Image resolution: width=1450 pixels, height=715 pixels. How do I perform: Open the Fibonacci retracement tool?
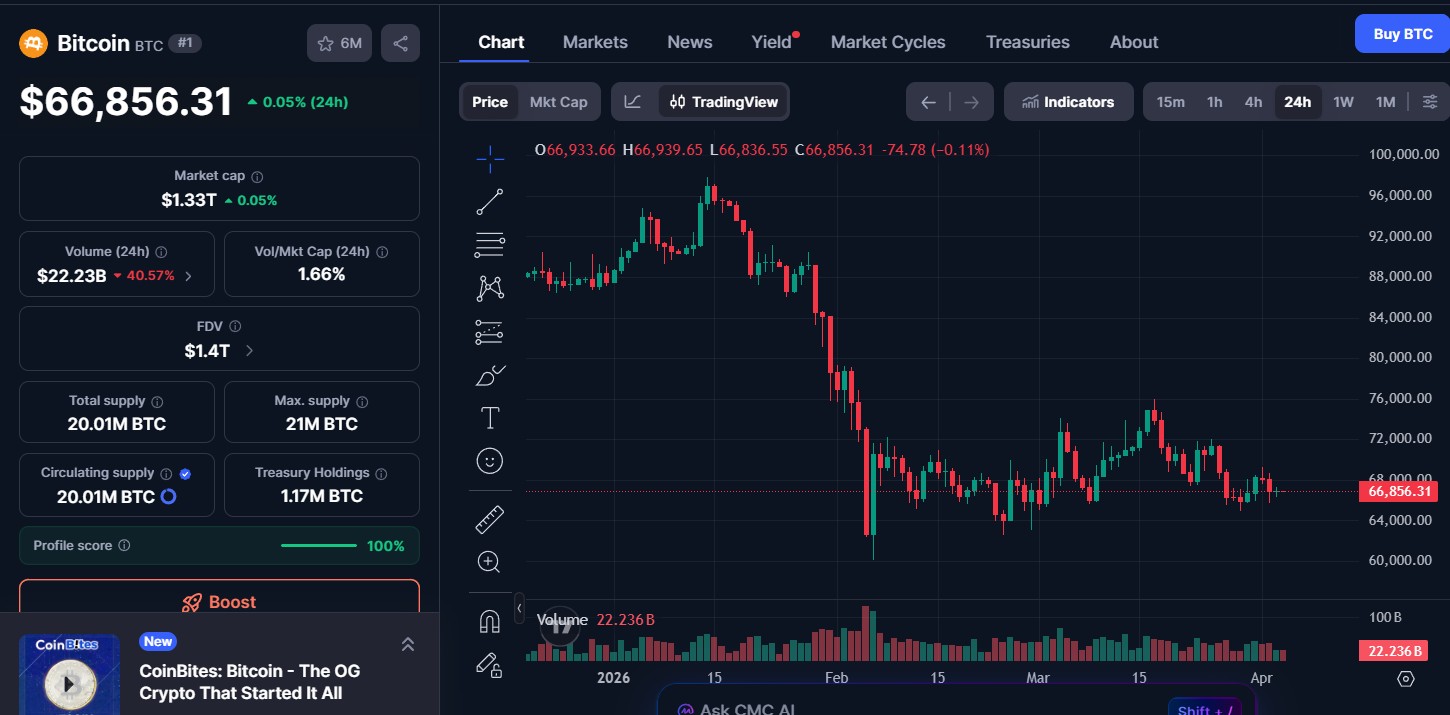489,244
